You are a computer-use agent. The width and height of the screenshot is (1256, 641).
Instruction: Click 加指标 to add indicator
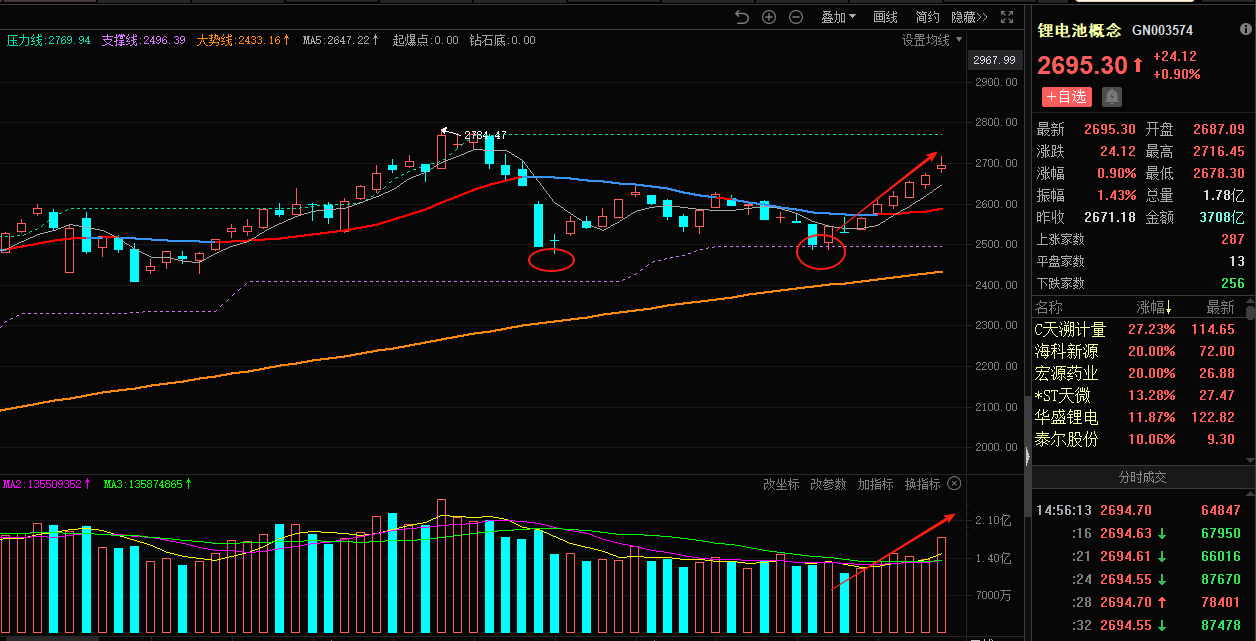(875, 484)
